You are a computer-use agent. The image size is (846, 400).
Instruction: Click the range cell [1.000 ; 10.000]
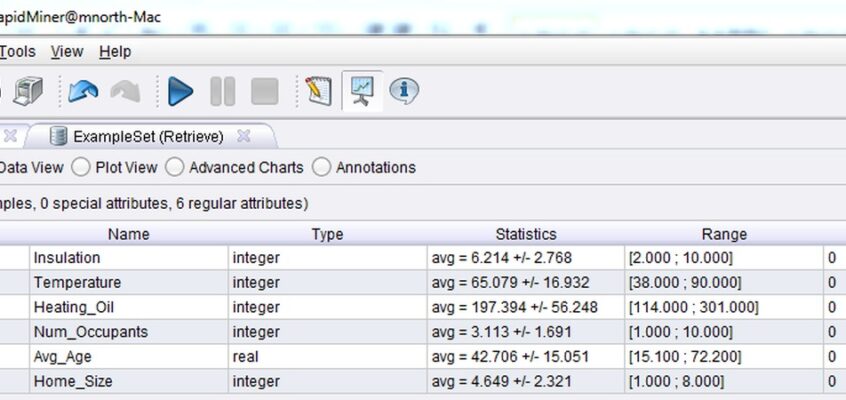(x=724, y=332)
